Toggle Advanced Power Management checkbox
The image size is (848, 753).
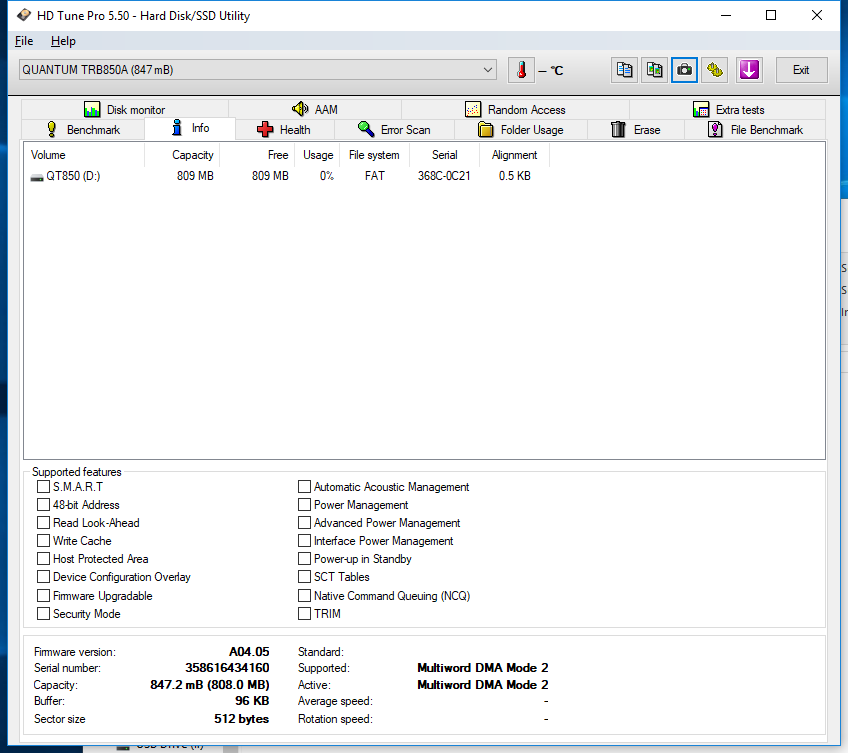304,522
